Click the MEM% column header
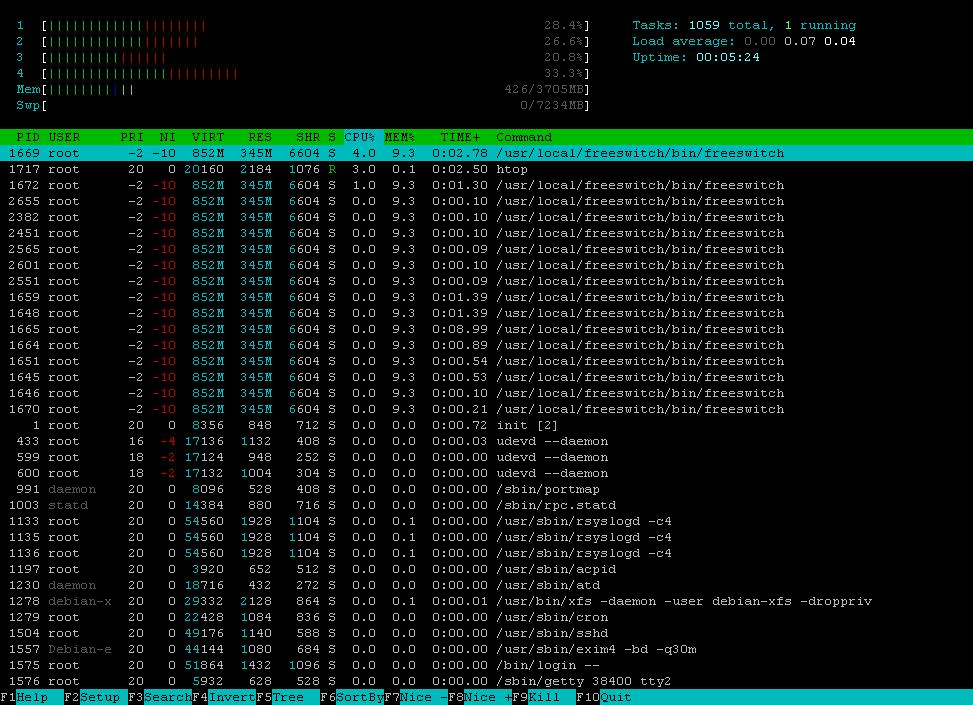Image resolution: width=973 pixels, height=705 pixels. click(400, 137)
